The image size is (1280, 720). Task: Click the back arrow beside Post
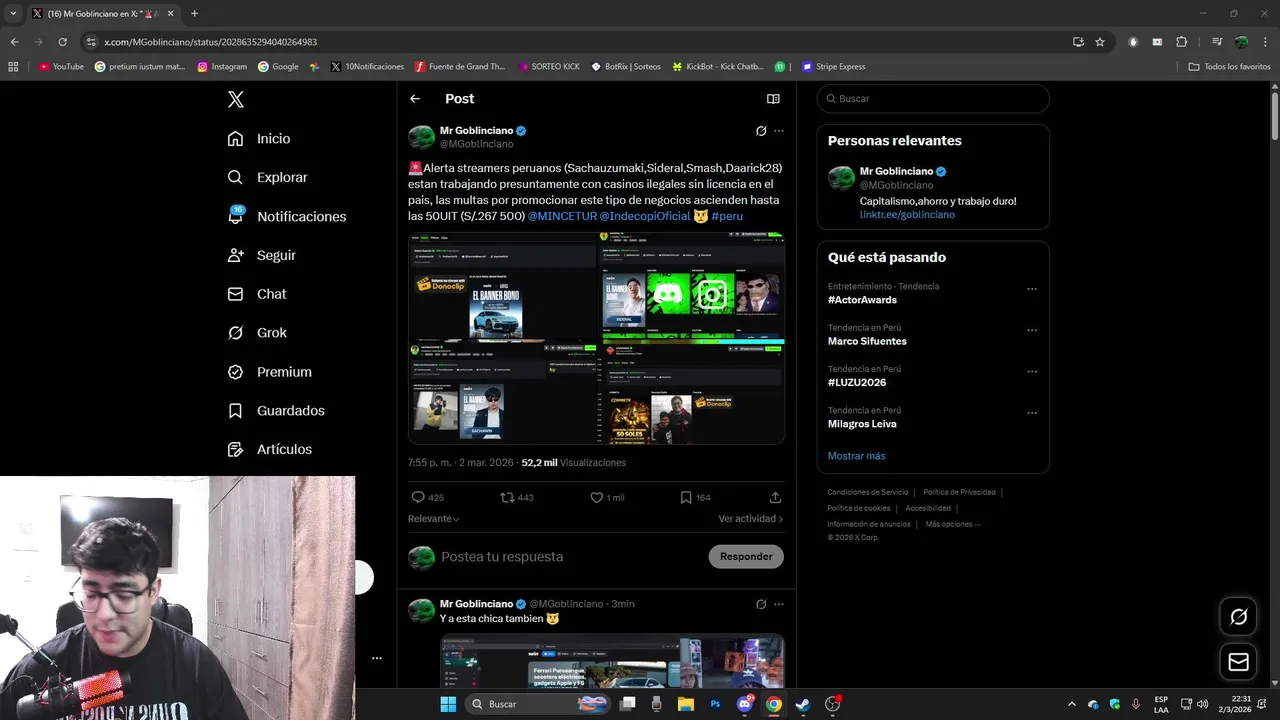pos(415,99)
